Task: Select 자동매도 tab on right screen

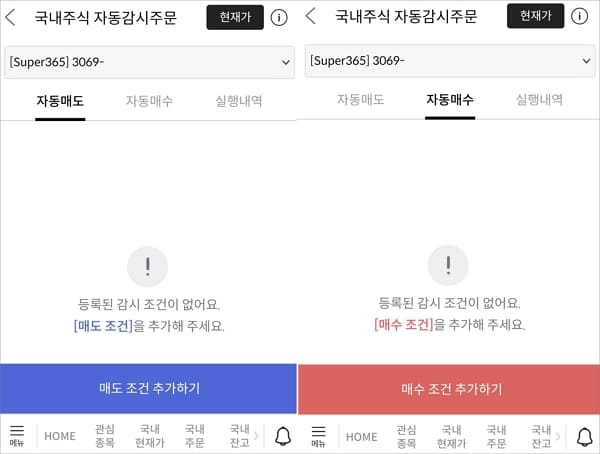Action: click(x=360, y=100)
